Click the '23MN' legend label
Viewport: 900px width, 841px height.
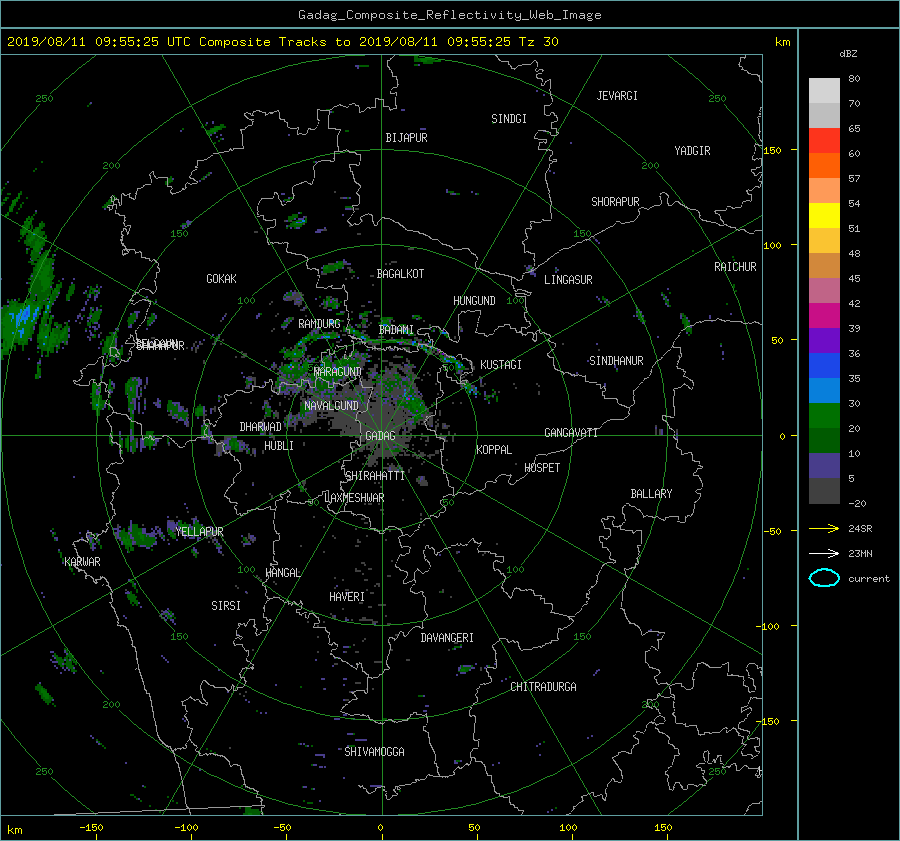pos(860,553)
